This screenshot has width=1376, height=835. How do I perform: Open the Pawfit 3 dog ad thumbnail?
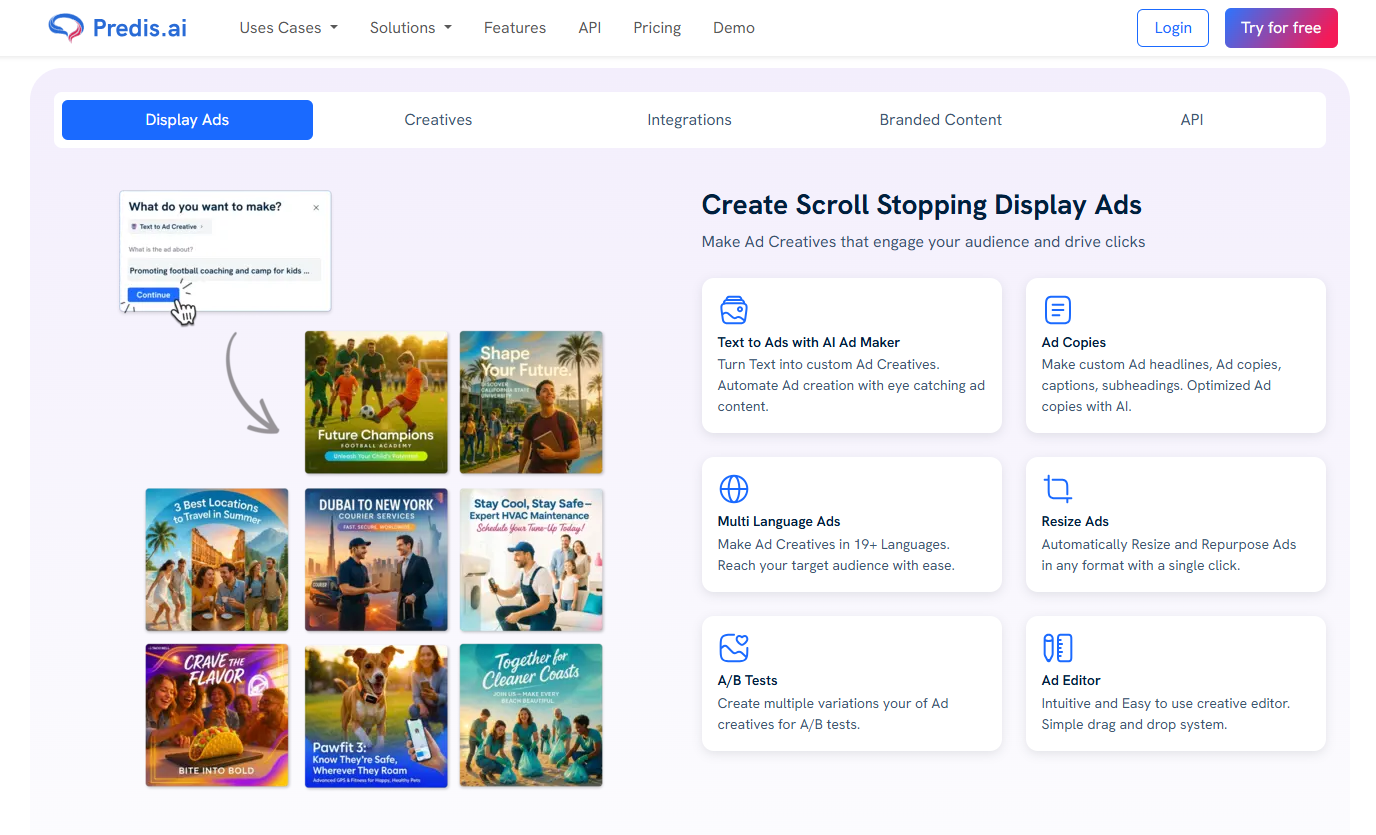point(376,715)
